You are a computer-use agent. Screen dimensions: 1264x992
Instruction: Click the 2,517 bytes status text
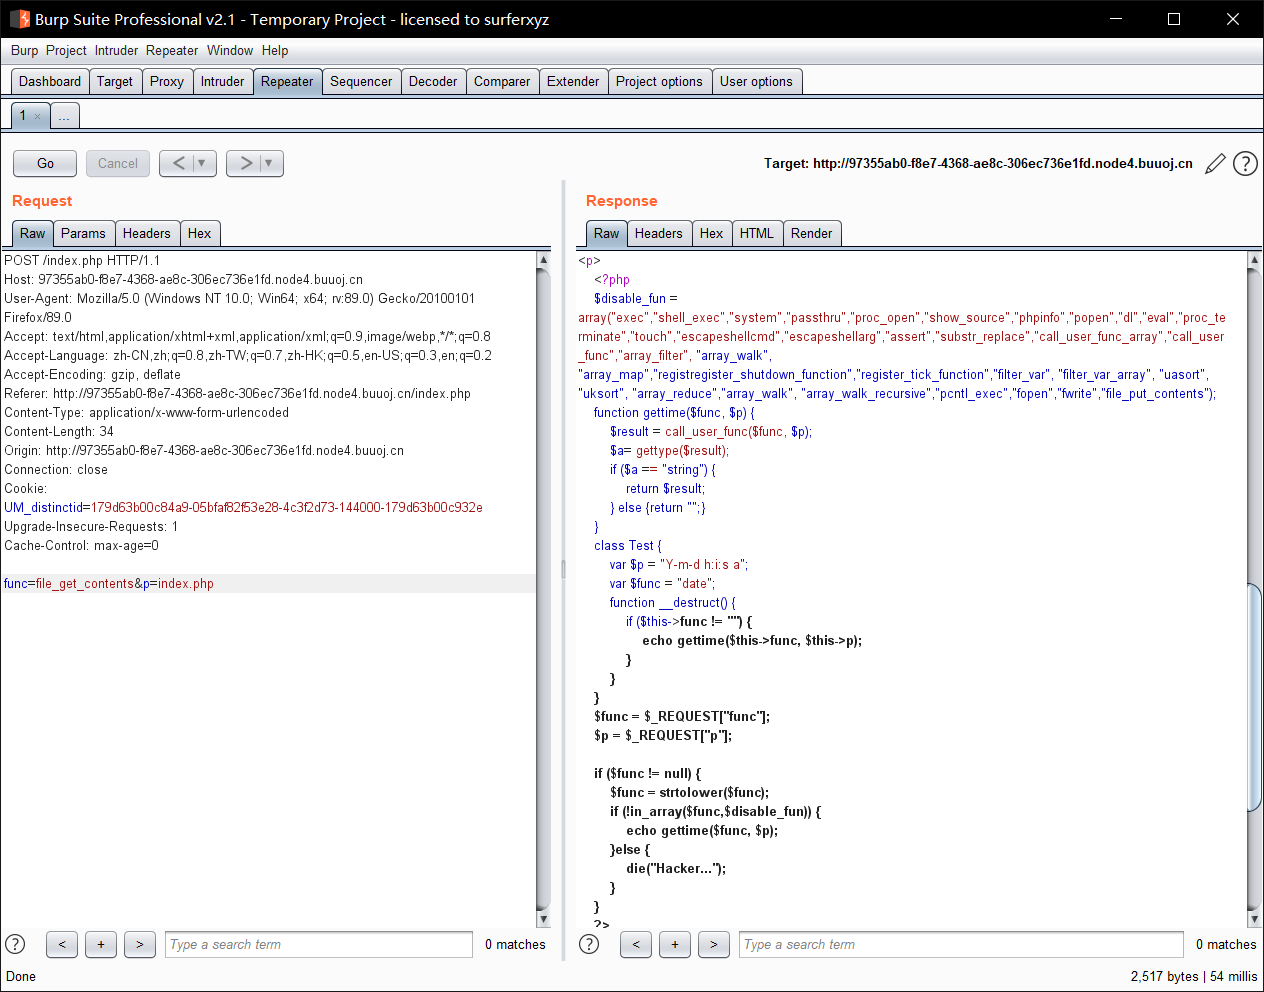coord(1164,976)
